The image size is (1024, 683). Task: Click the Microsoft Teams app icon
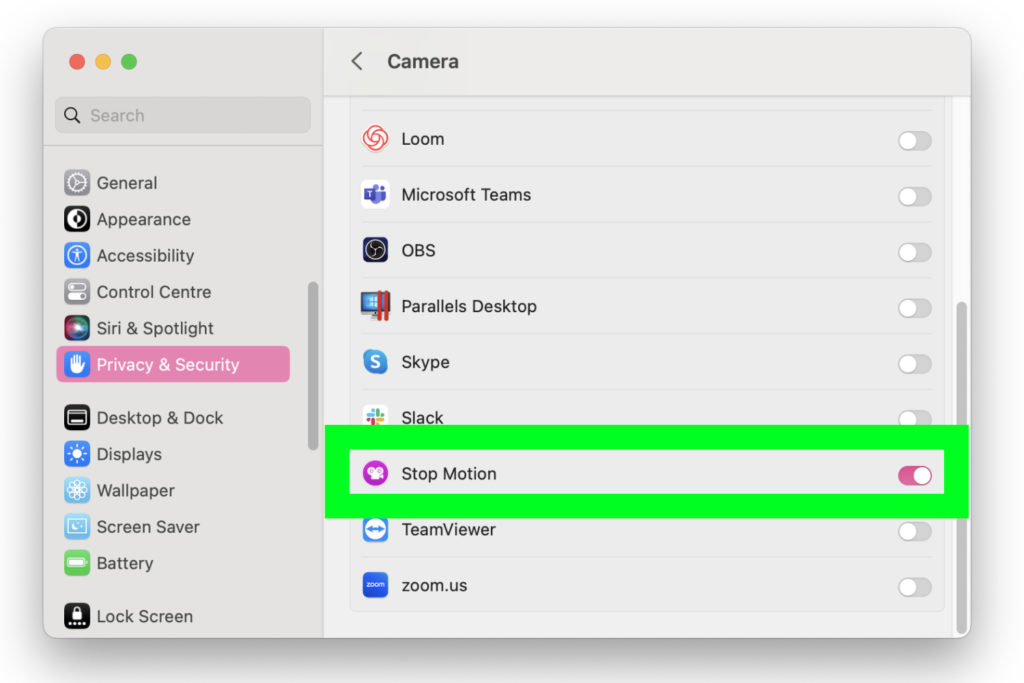click(374, 195)
